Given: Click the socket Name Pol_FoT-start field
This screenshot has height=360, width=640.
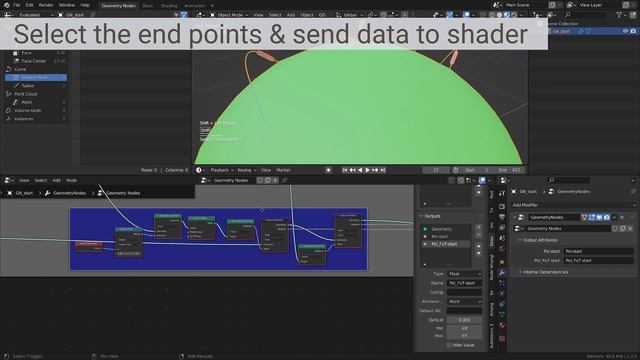Looking at the screenshot, I should click(464, 283).
